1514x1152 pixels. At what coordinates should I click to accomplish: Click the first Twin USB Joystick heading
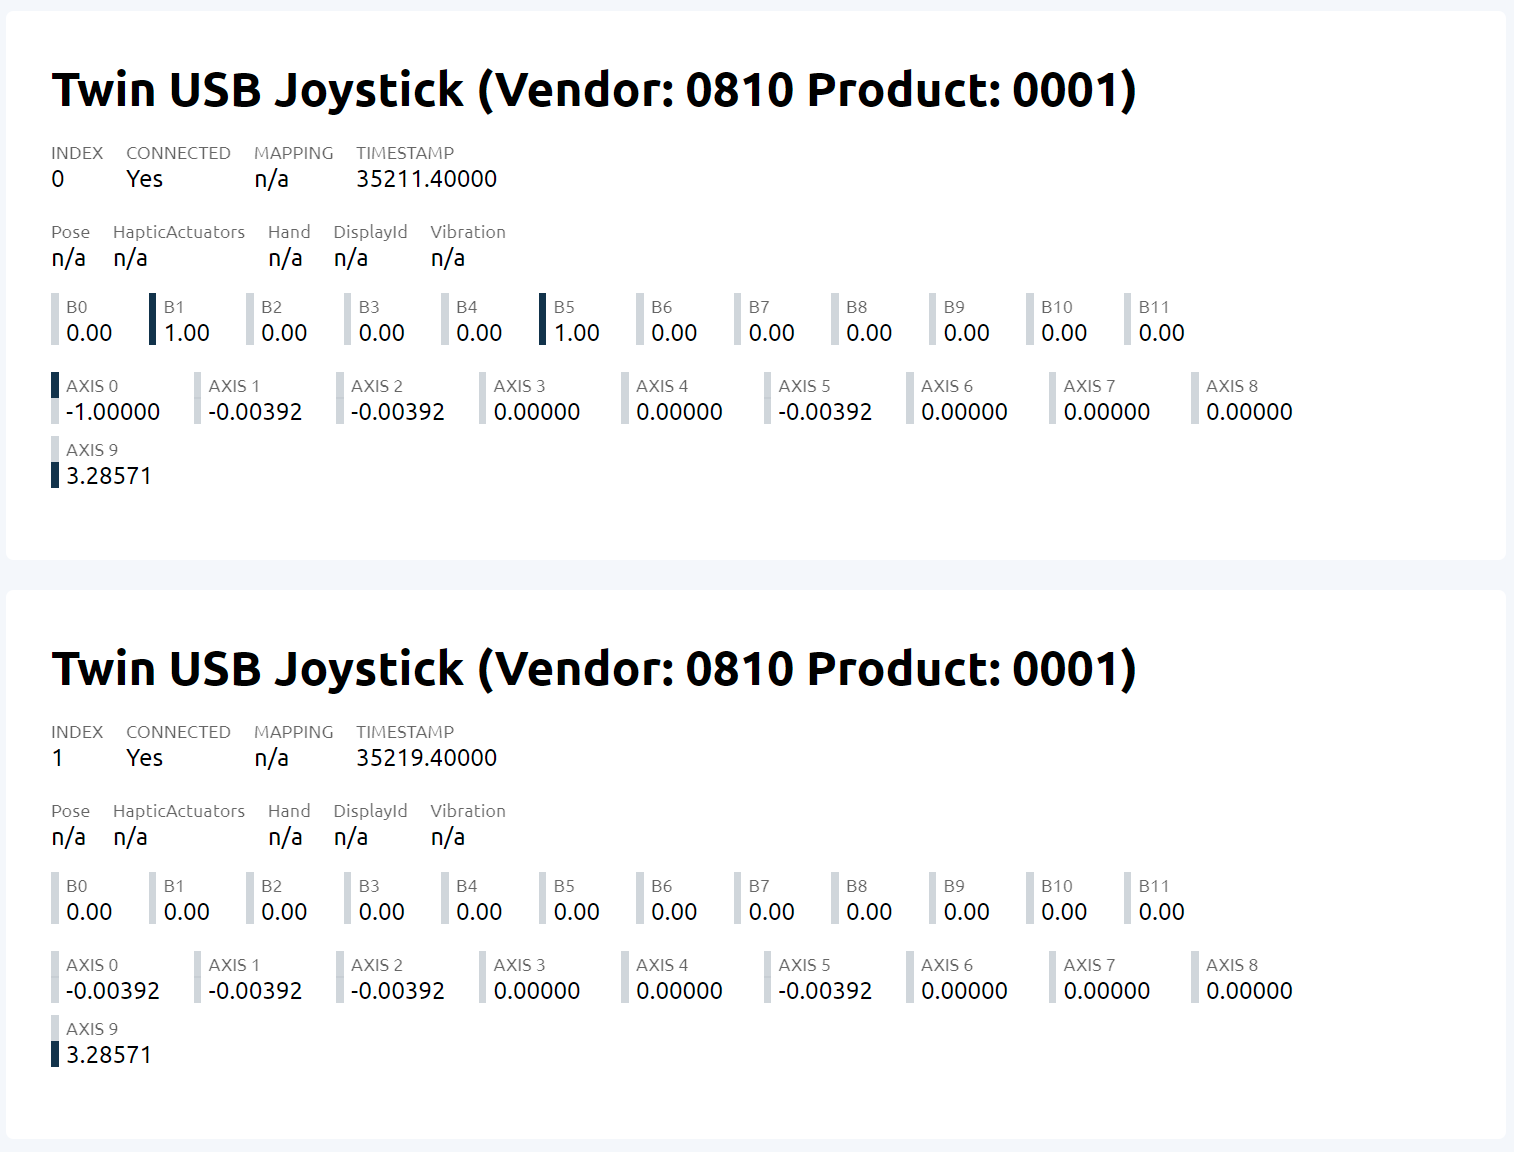[593, 90]
